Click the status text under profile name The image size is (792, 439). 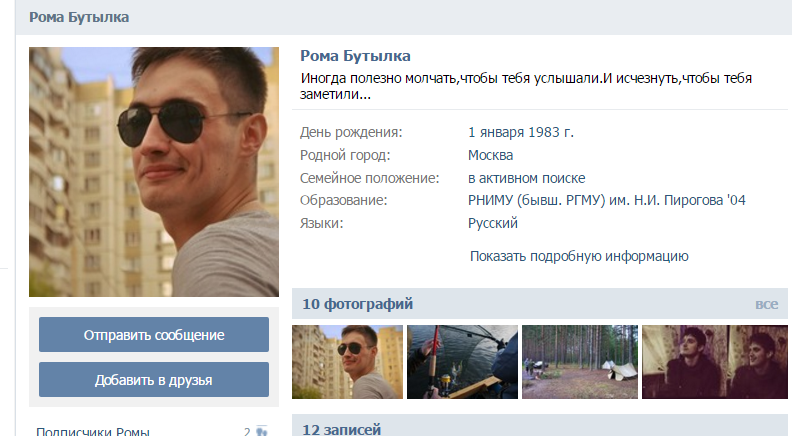click(x=526, y=86)
